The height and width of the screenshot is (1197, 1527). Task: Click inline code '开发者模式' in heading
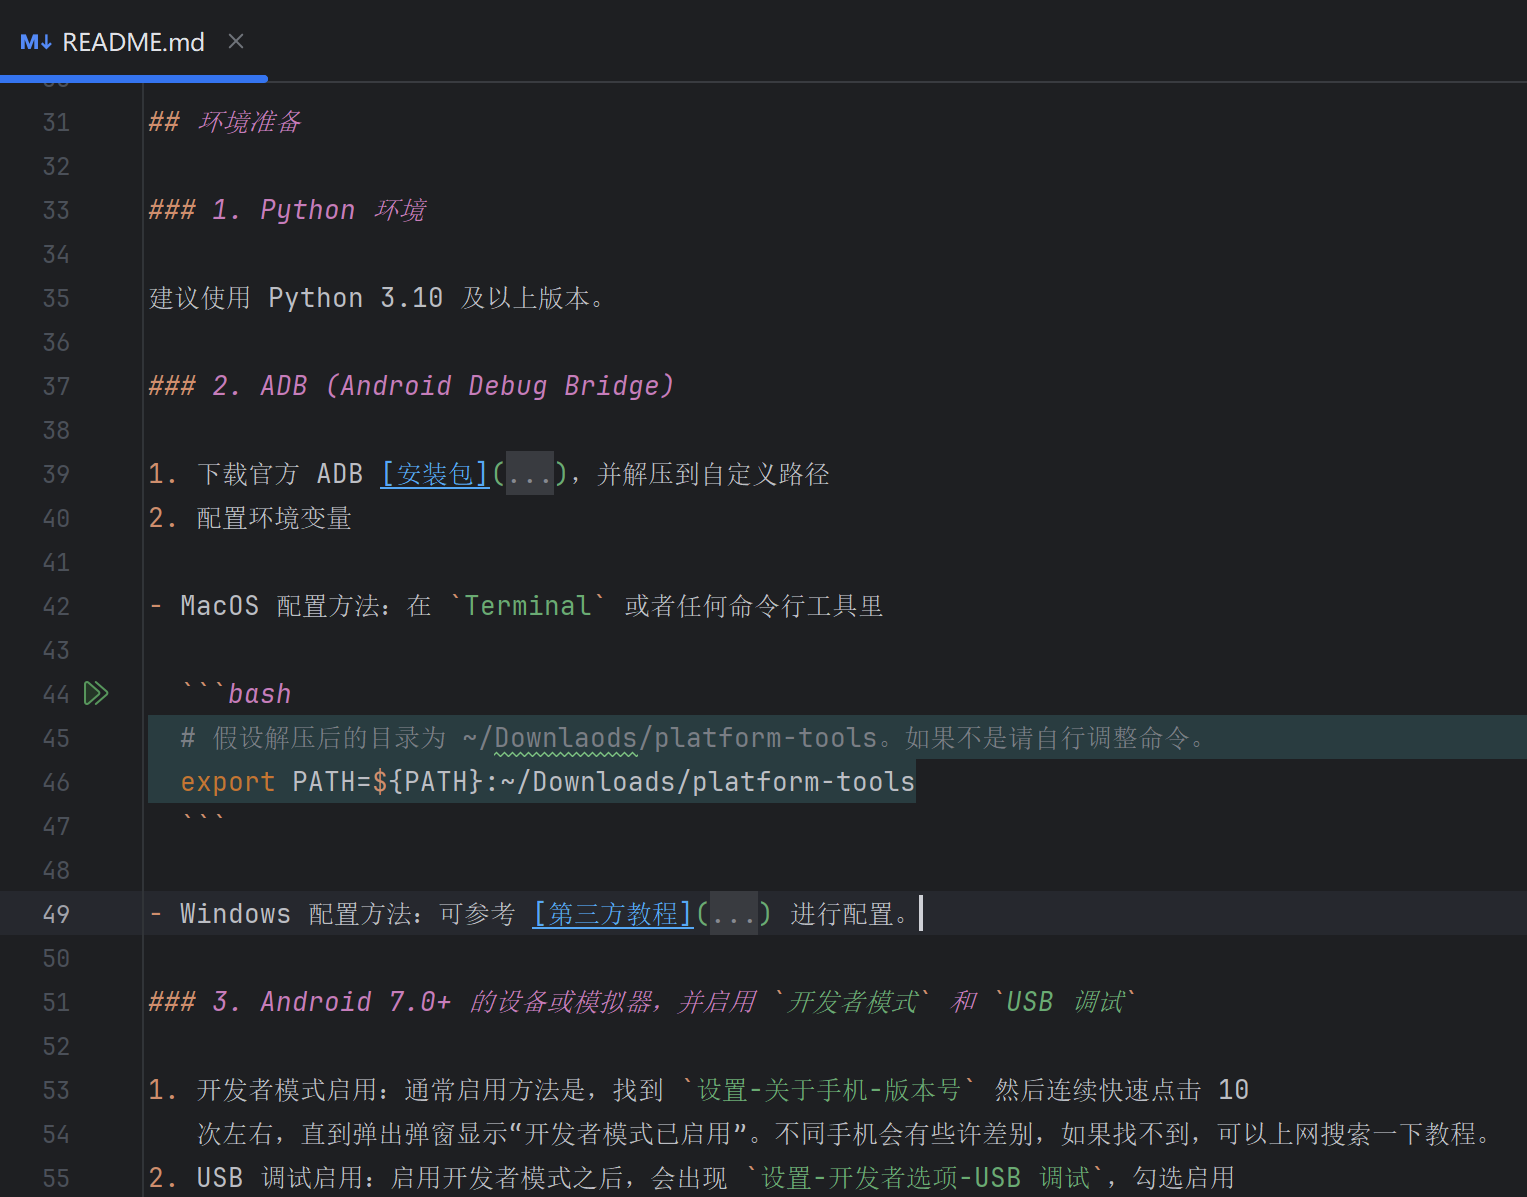tap(853, 1002)
